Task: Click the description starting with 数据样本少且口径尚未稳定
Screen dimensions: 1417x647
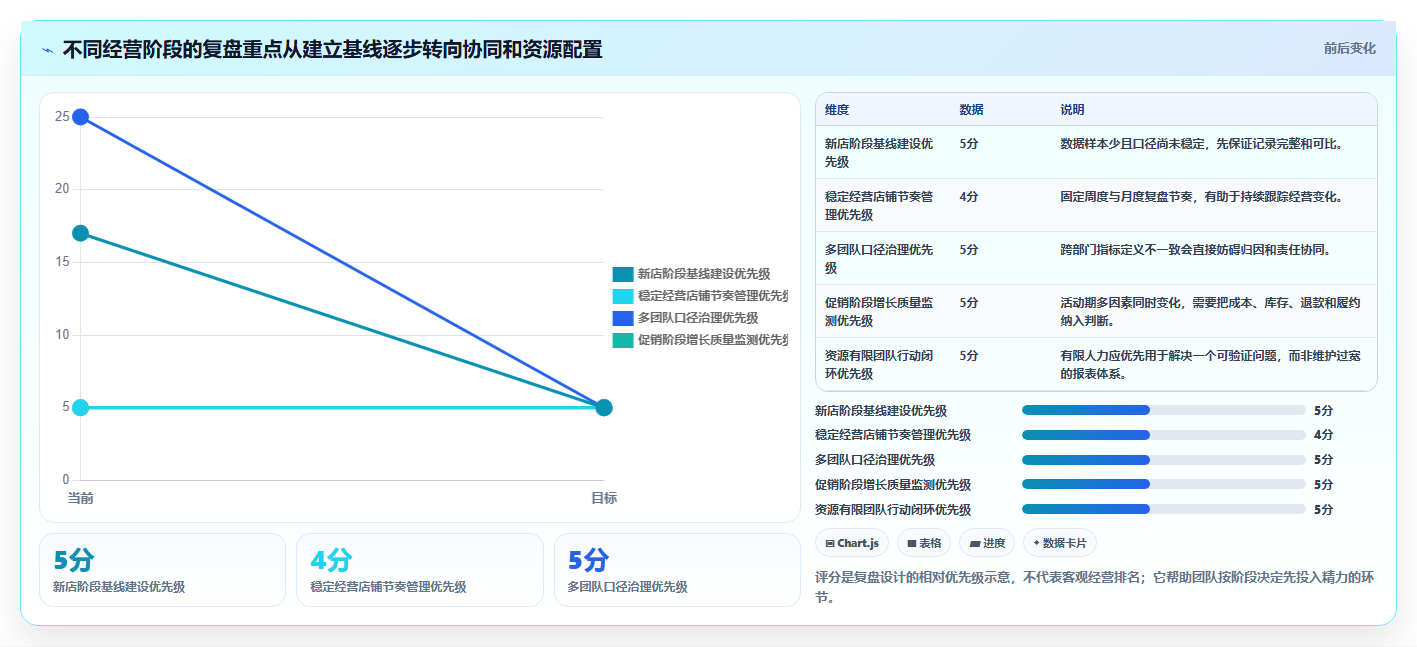Action: pyautogui.click(x=1201, y=144)
